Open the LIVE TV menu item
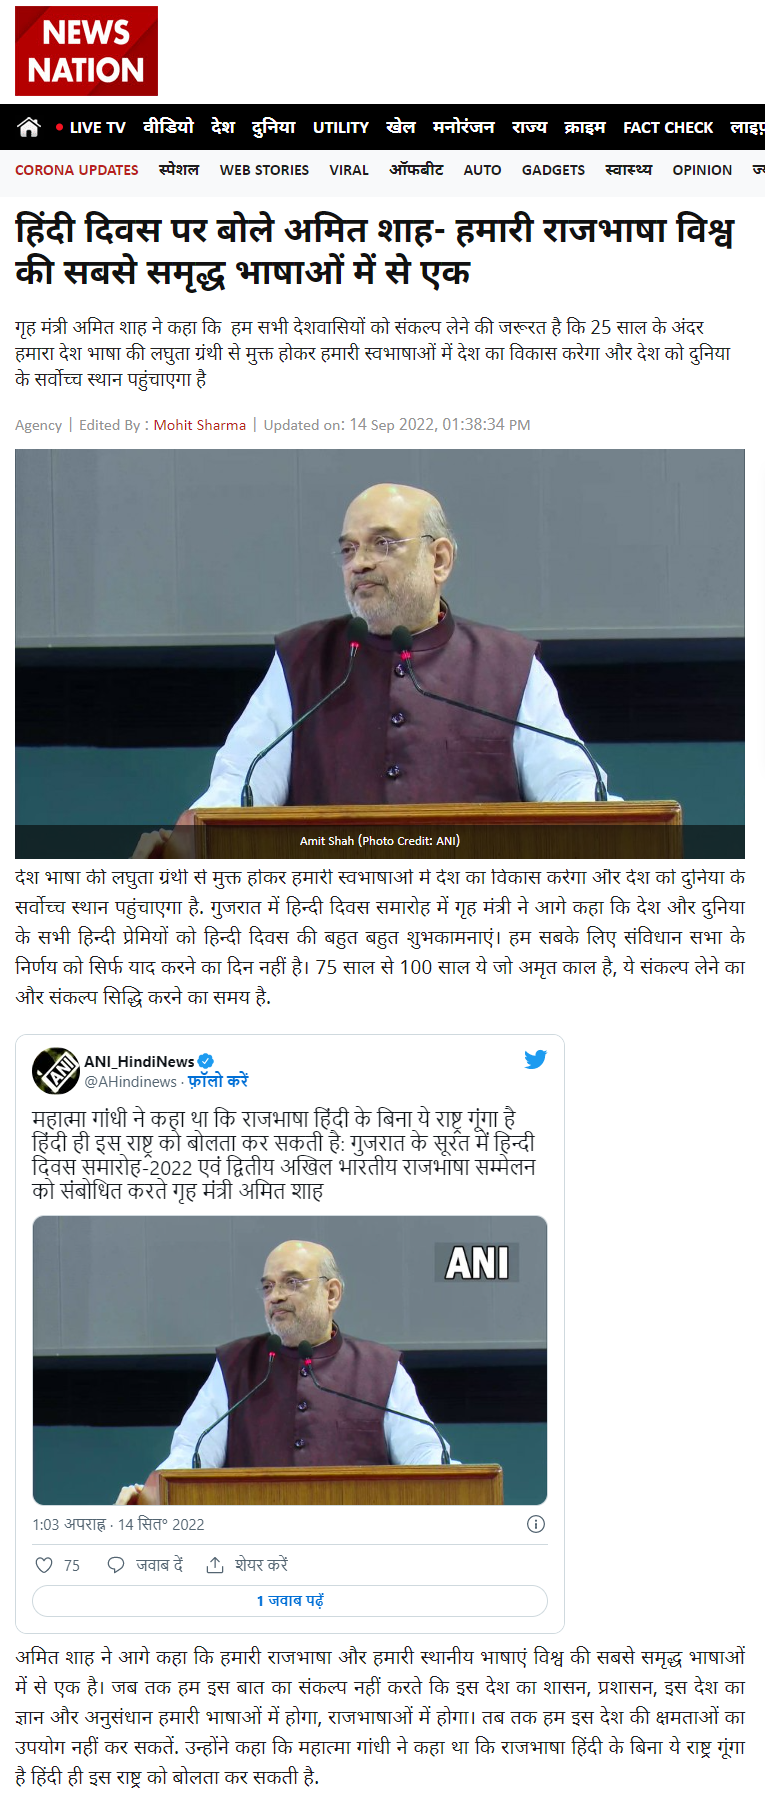Screen dimensions: 765x1810 coord(91,127)
